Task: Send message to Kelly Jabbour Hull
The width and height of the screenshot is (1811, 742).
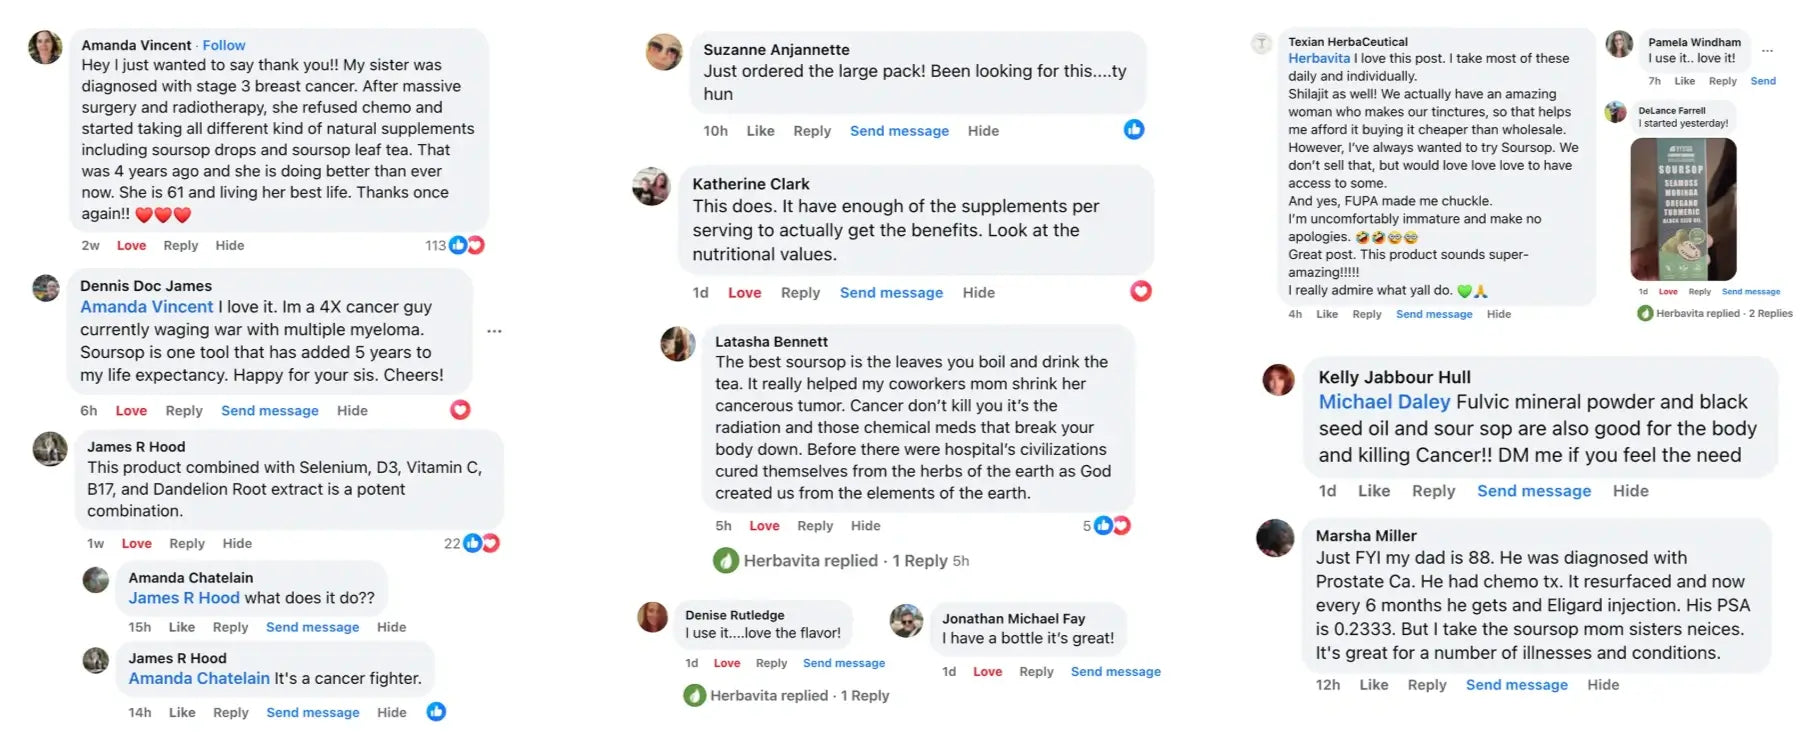Action: tap(1533, 491)
